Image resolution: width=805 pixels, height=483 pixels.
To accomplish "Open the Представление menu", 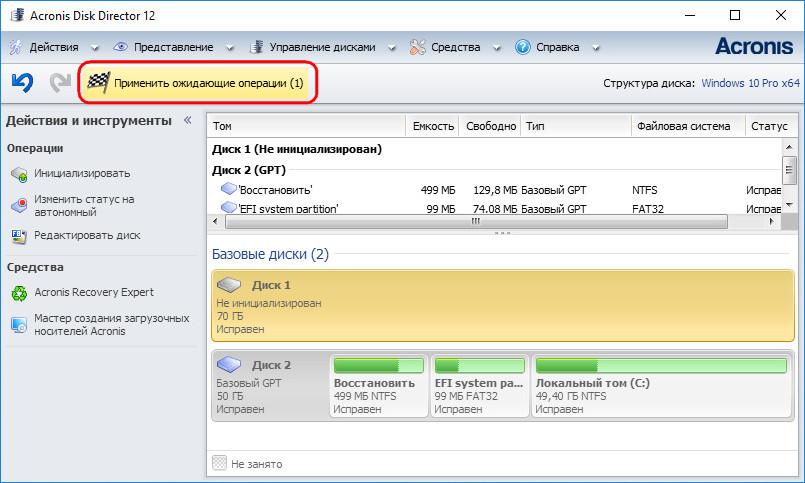I will click(x=174, y=47).
